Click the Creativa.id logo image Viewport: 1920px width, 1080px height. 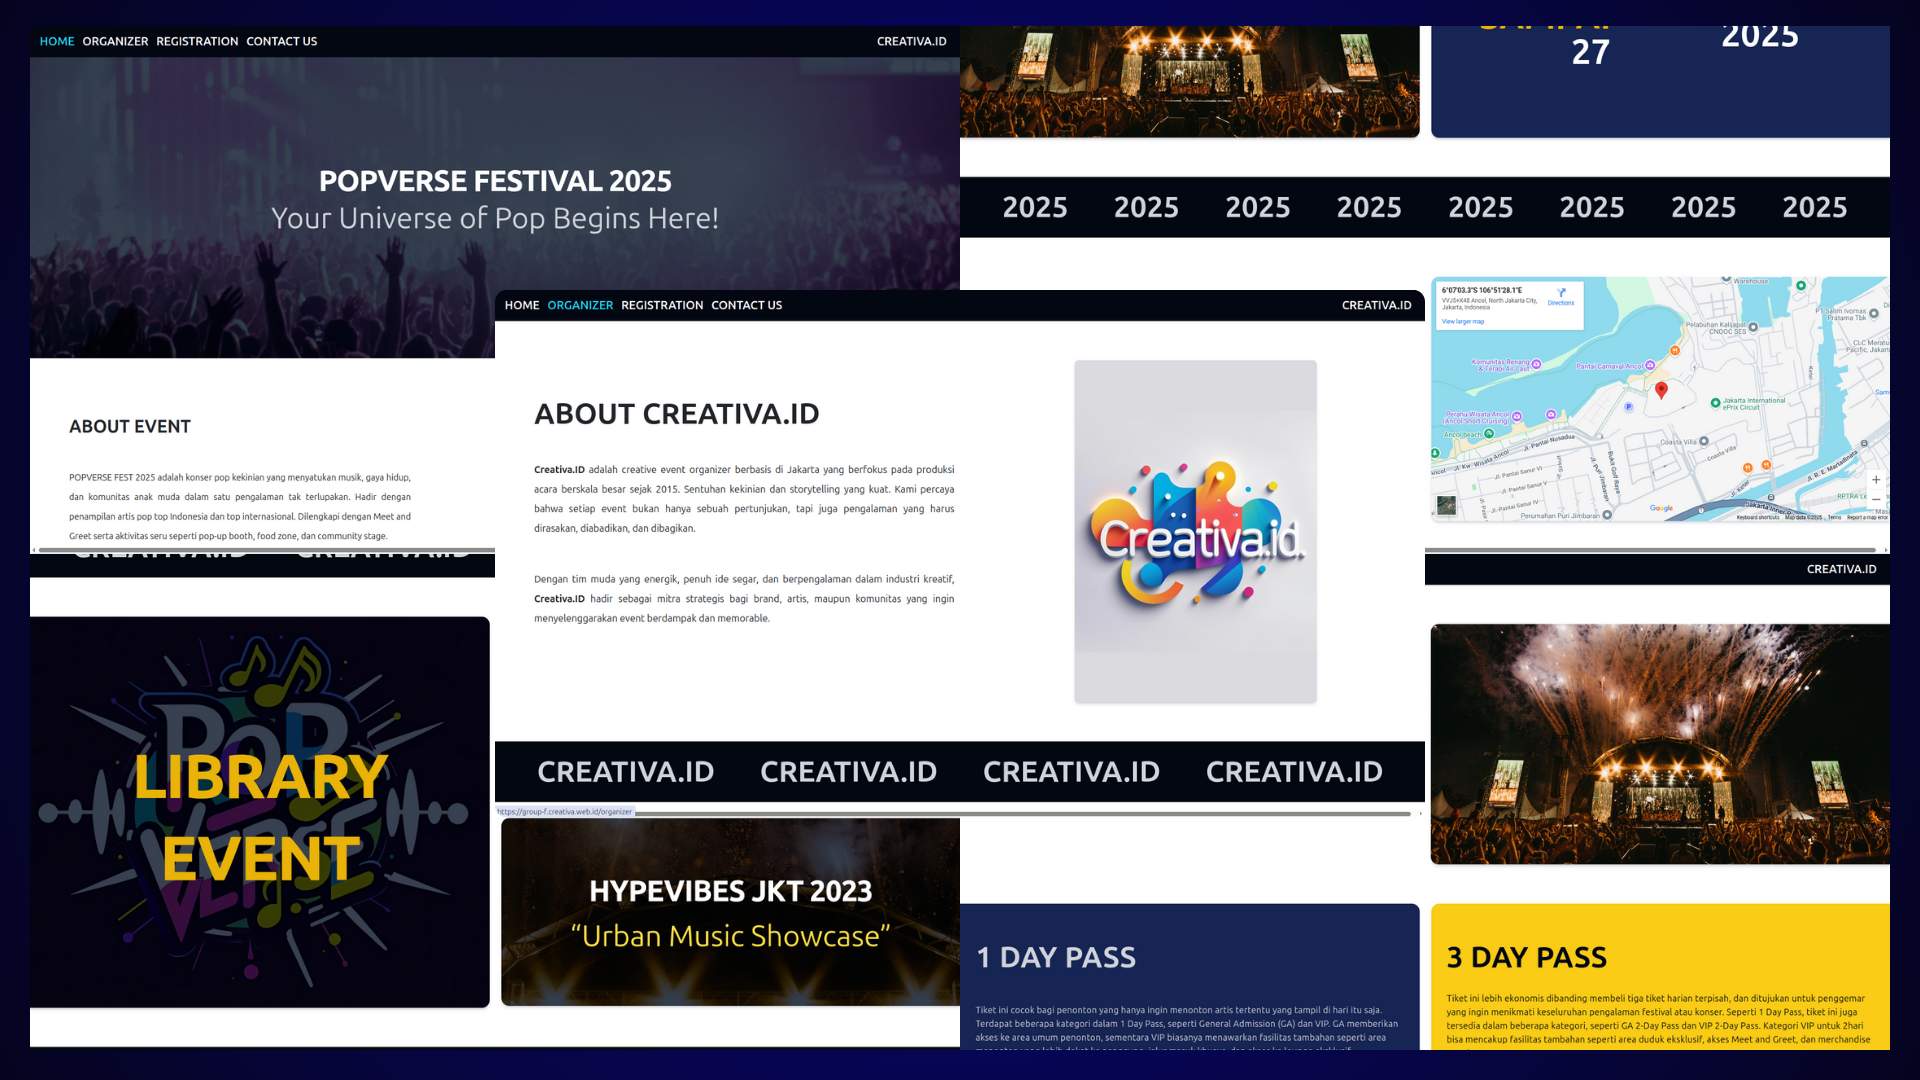click(1195, 531)
